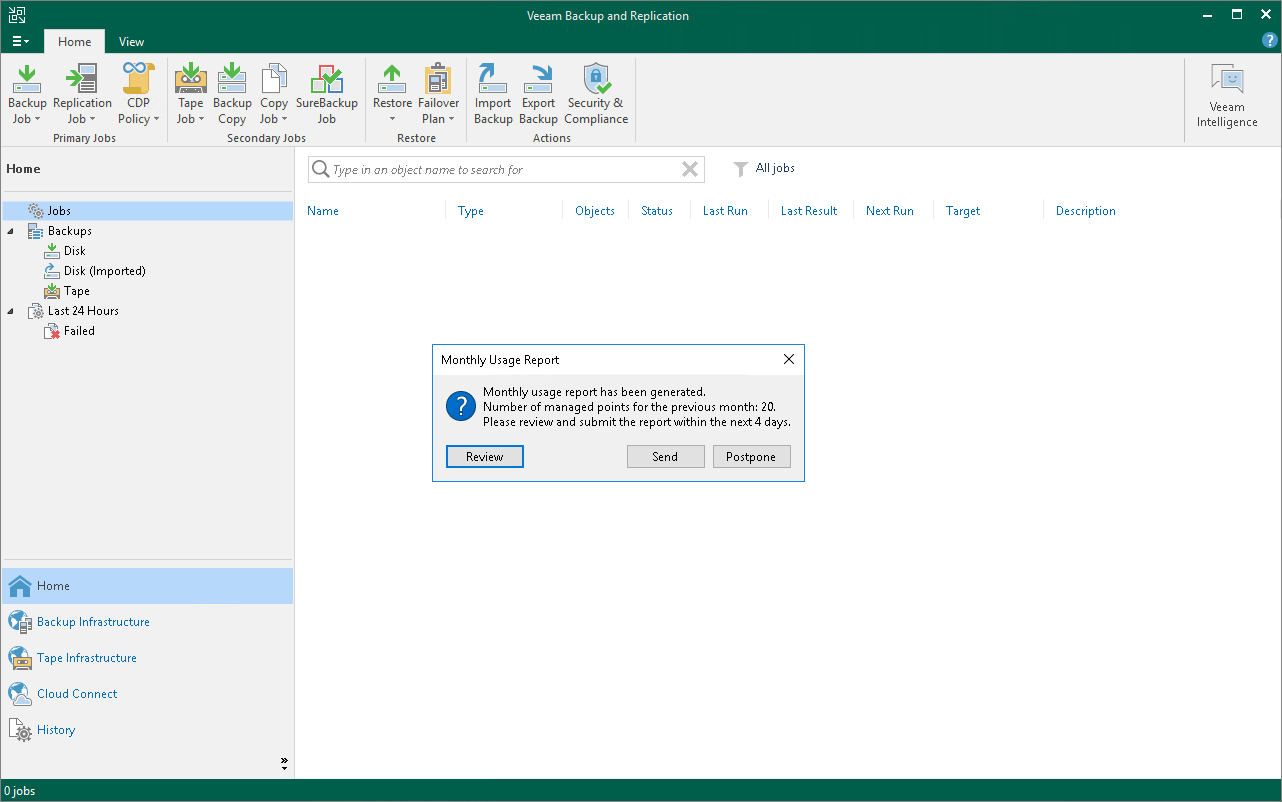Viewport: 1282px width, 802px height.
Task: Open Import Backup action
Action: (x=493, y=94)
